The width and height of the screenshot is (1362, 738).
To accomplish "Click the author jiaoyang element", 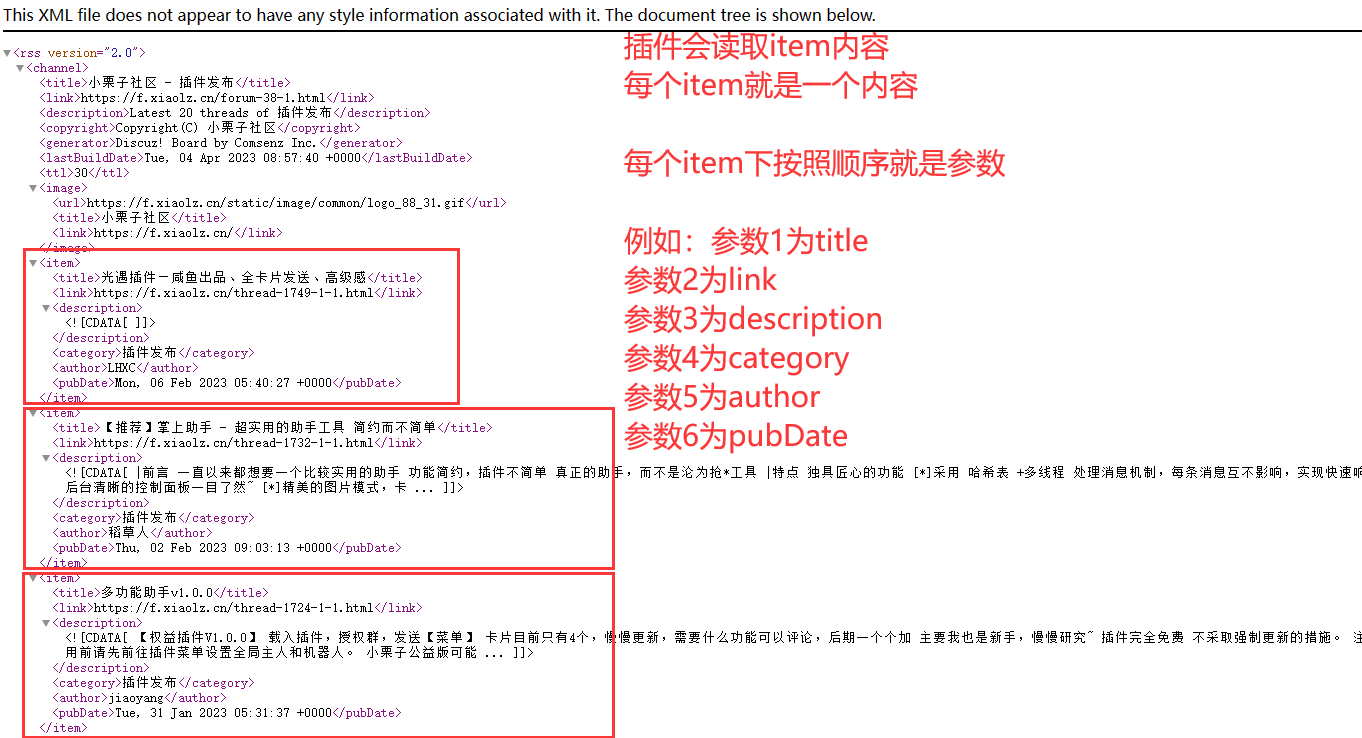I will click(136, 698).
